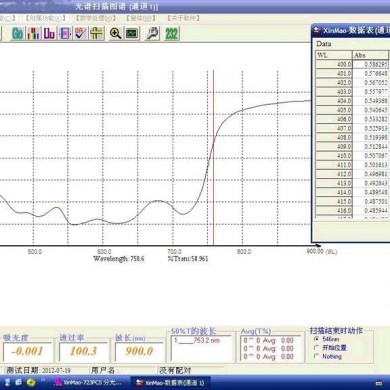
Task: Click the transmittance value 100.3 field
Action: [x=83, y=351]
